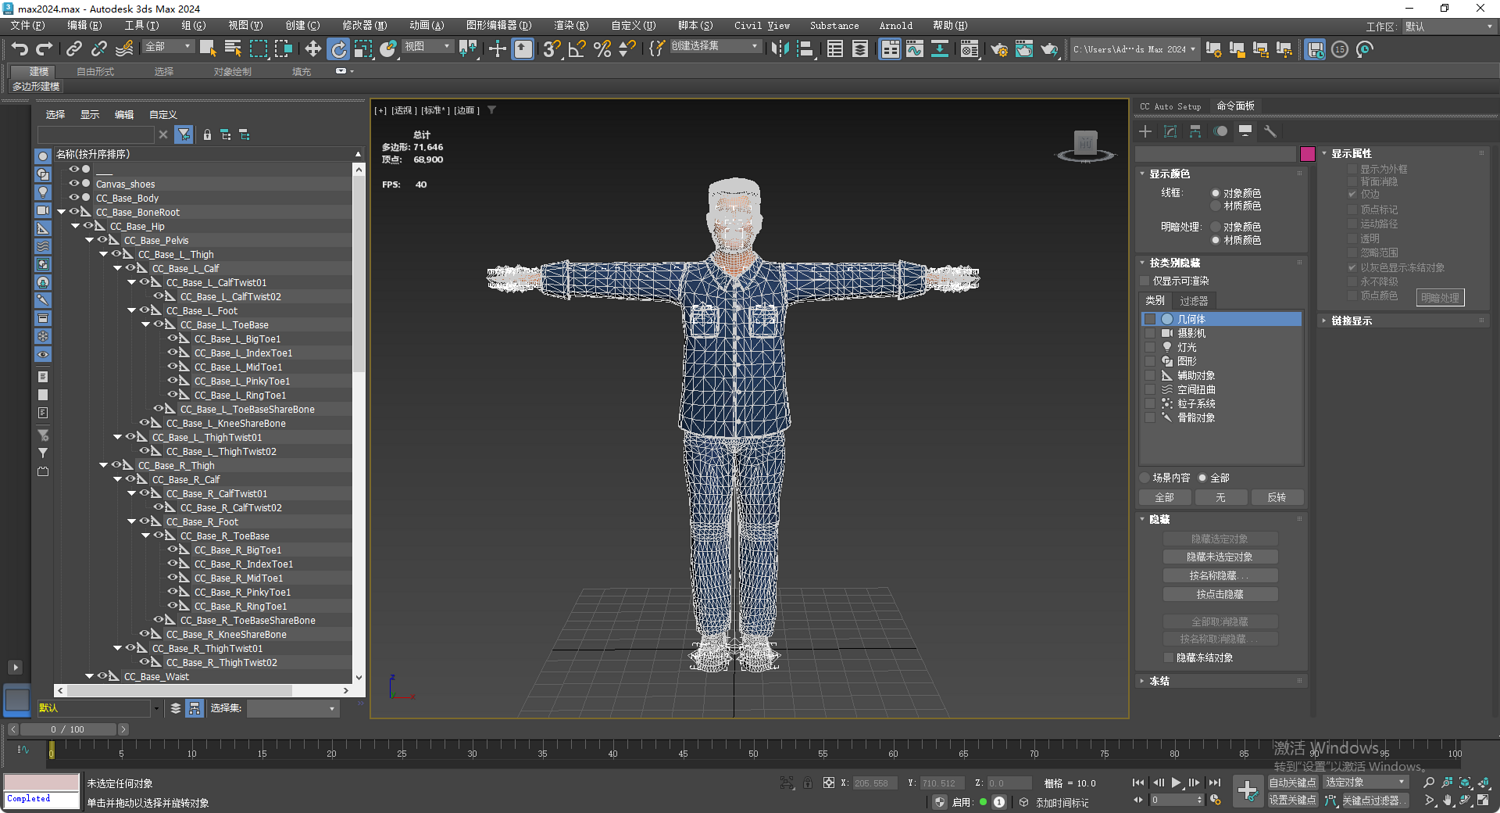Switch to the 自由形式 ribbon tab

95,72
